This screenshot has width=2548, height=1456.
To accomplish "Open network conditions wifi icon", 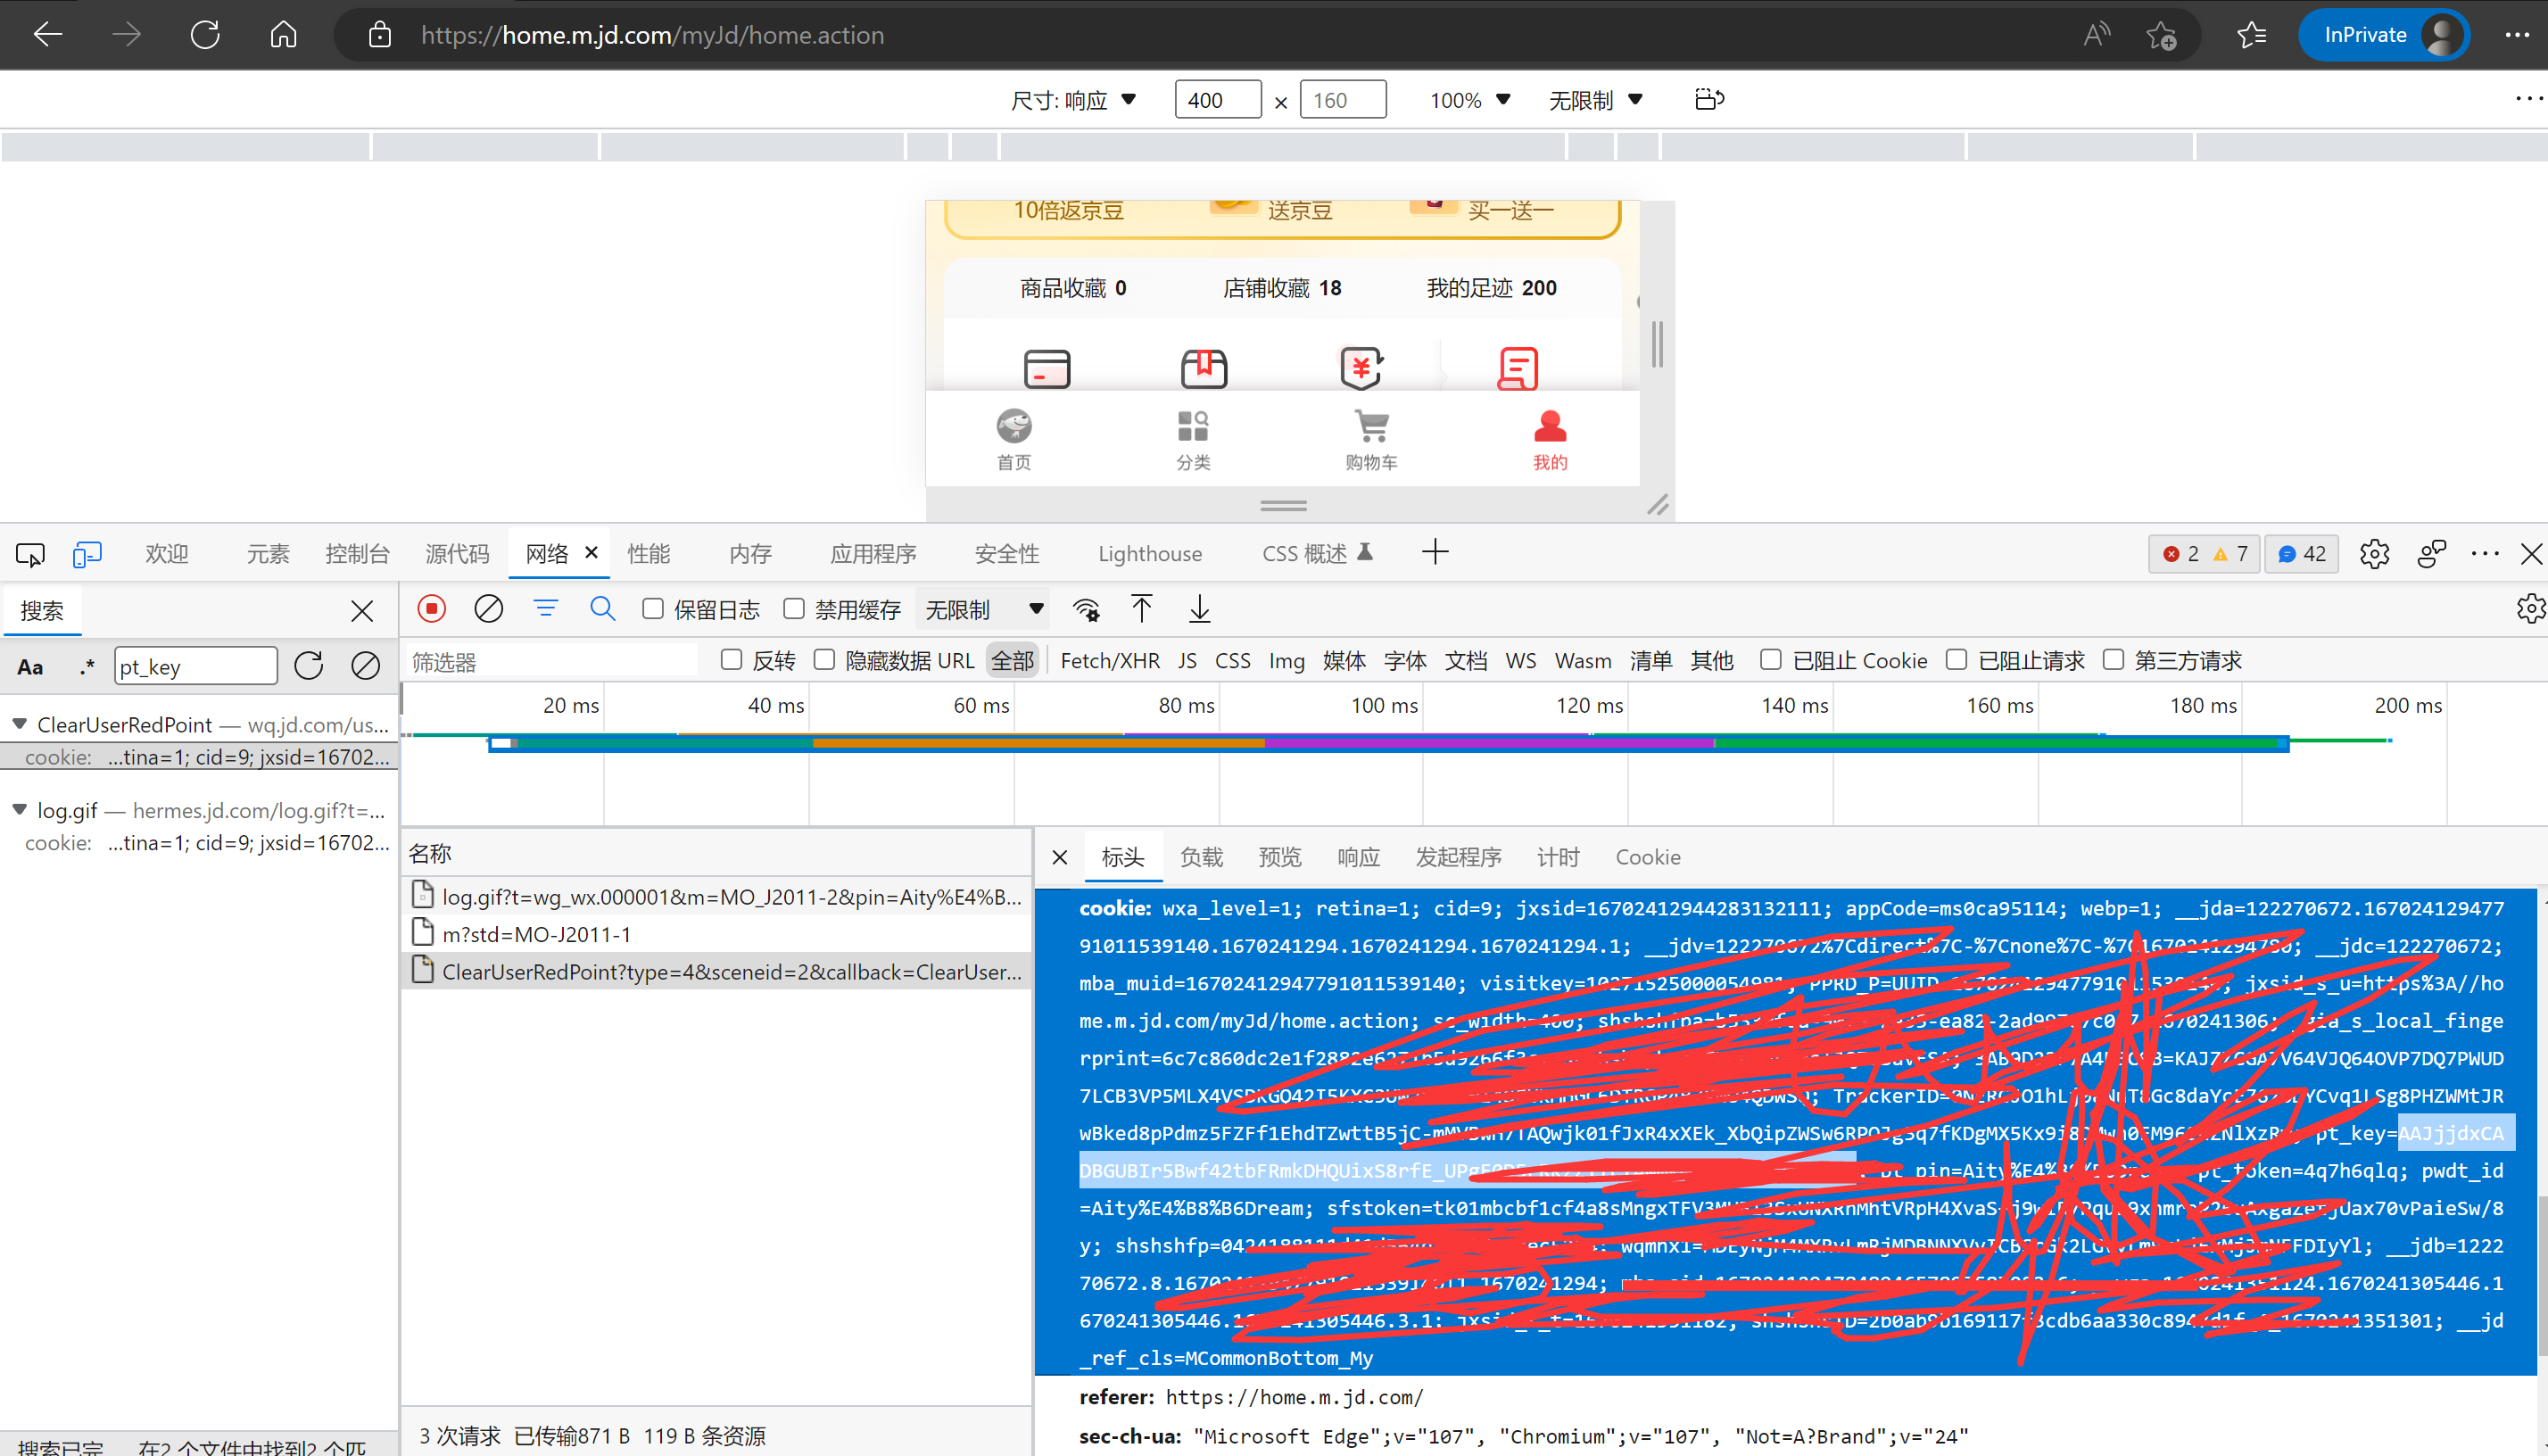I will pyautogui.click(x=1086, y=609).
